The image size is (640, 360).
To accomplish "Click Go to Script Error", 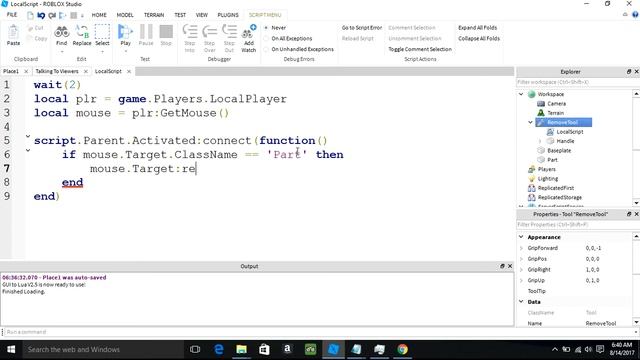I will (x=362, y=28).
